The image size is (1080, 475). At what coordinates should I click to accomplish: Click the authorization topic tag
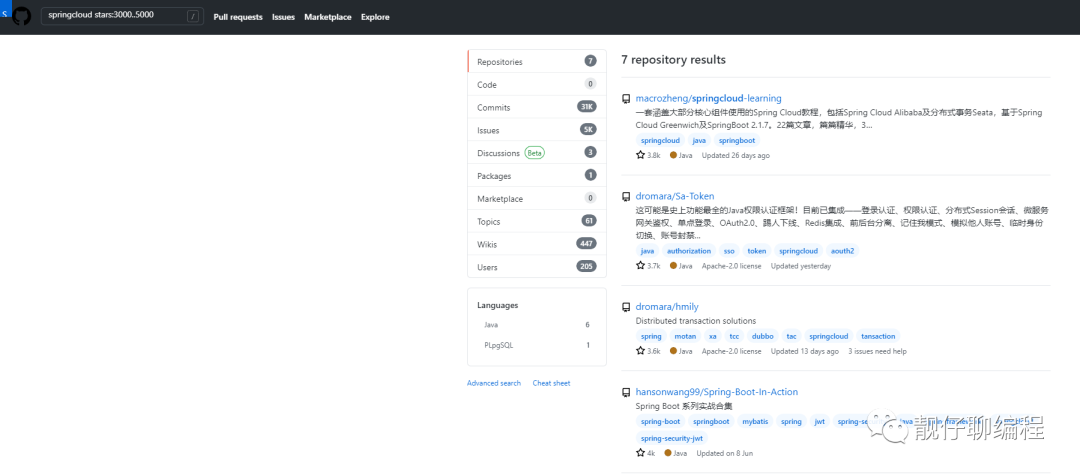[689, 251]
